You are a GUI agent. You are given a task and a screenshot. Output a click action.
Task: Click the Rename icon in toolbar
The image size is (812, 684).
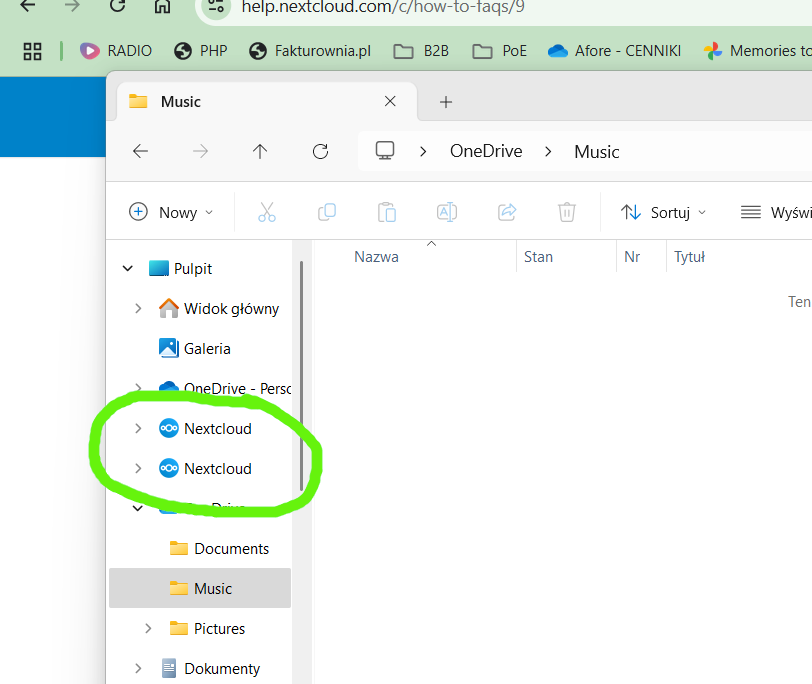[x=446, y=212]
